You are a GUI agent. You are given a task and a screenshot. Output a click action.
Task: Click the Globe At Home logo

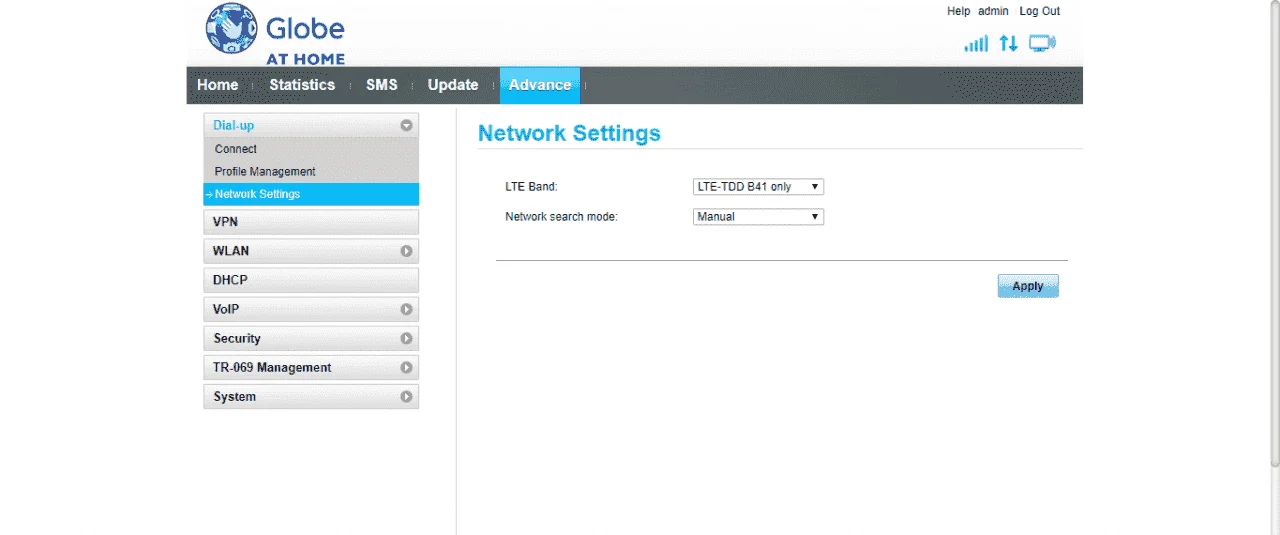tap(275, 33)
